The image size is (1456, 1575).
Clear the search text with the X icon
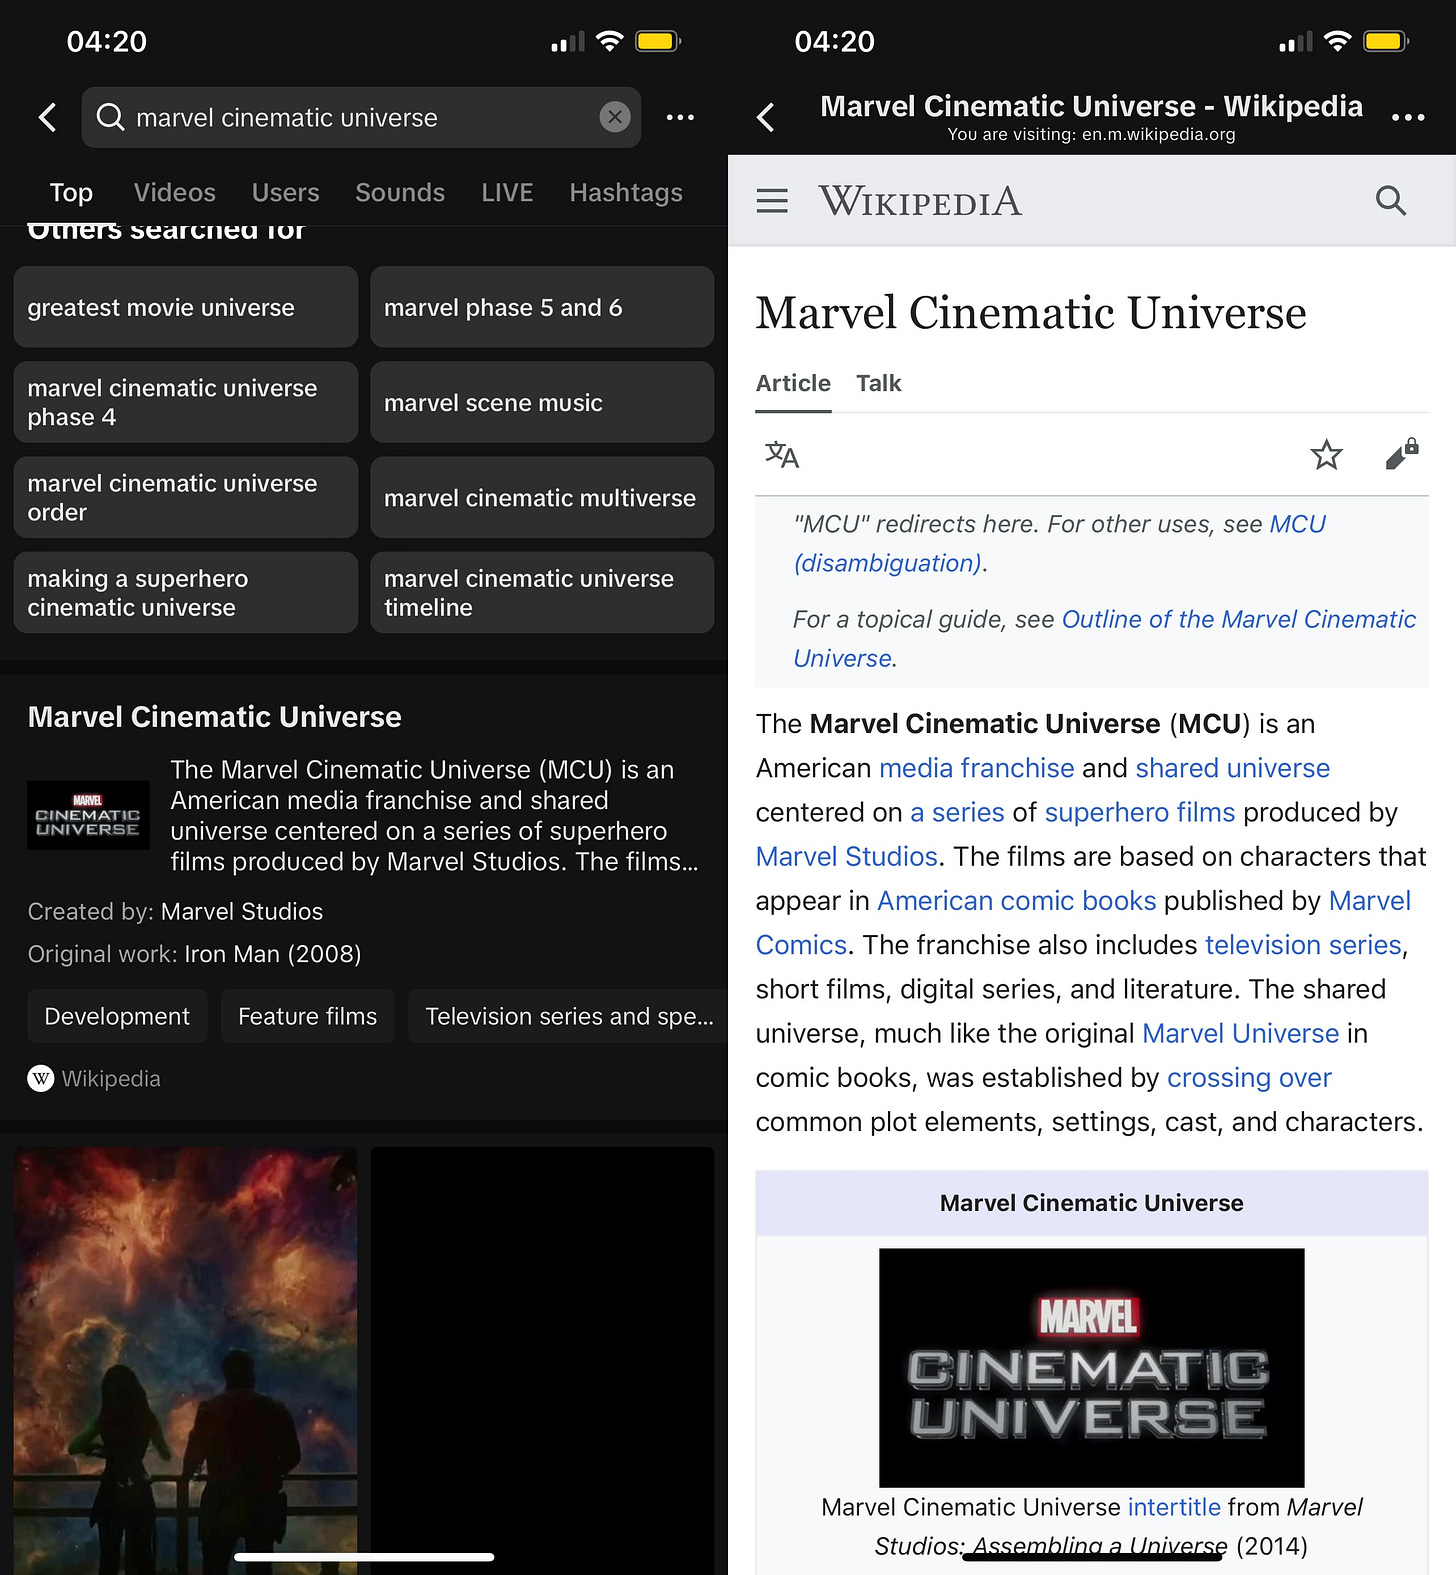pyautogui.click(x=615, y=117)
